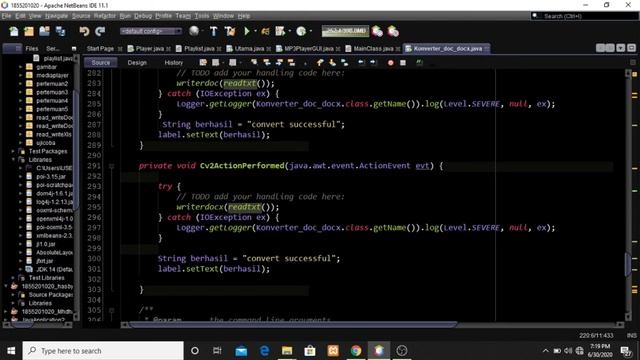Click the last icon in the main toolbar
Viewport: 640px width, 360px height.
[393, 31]
